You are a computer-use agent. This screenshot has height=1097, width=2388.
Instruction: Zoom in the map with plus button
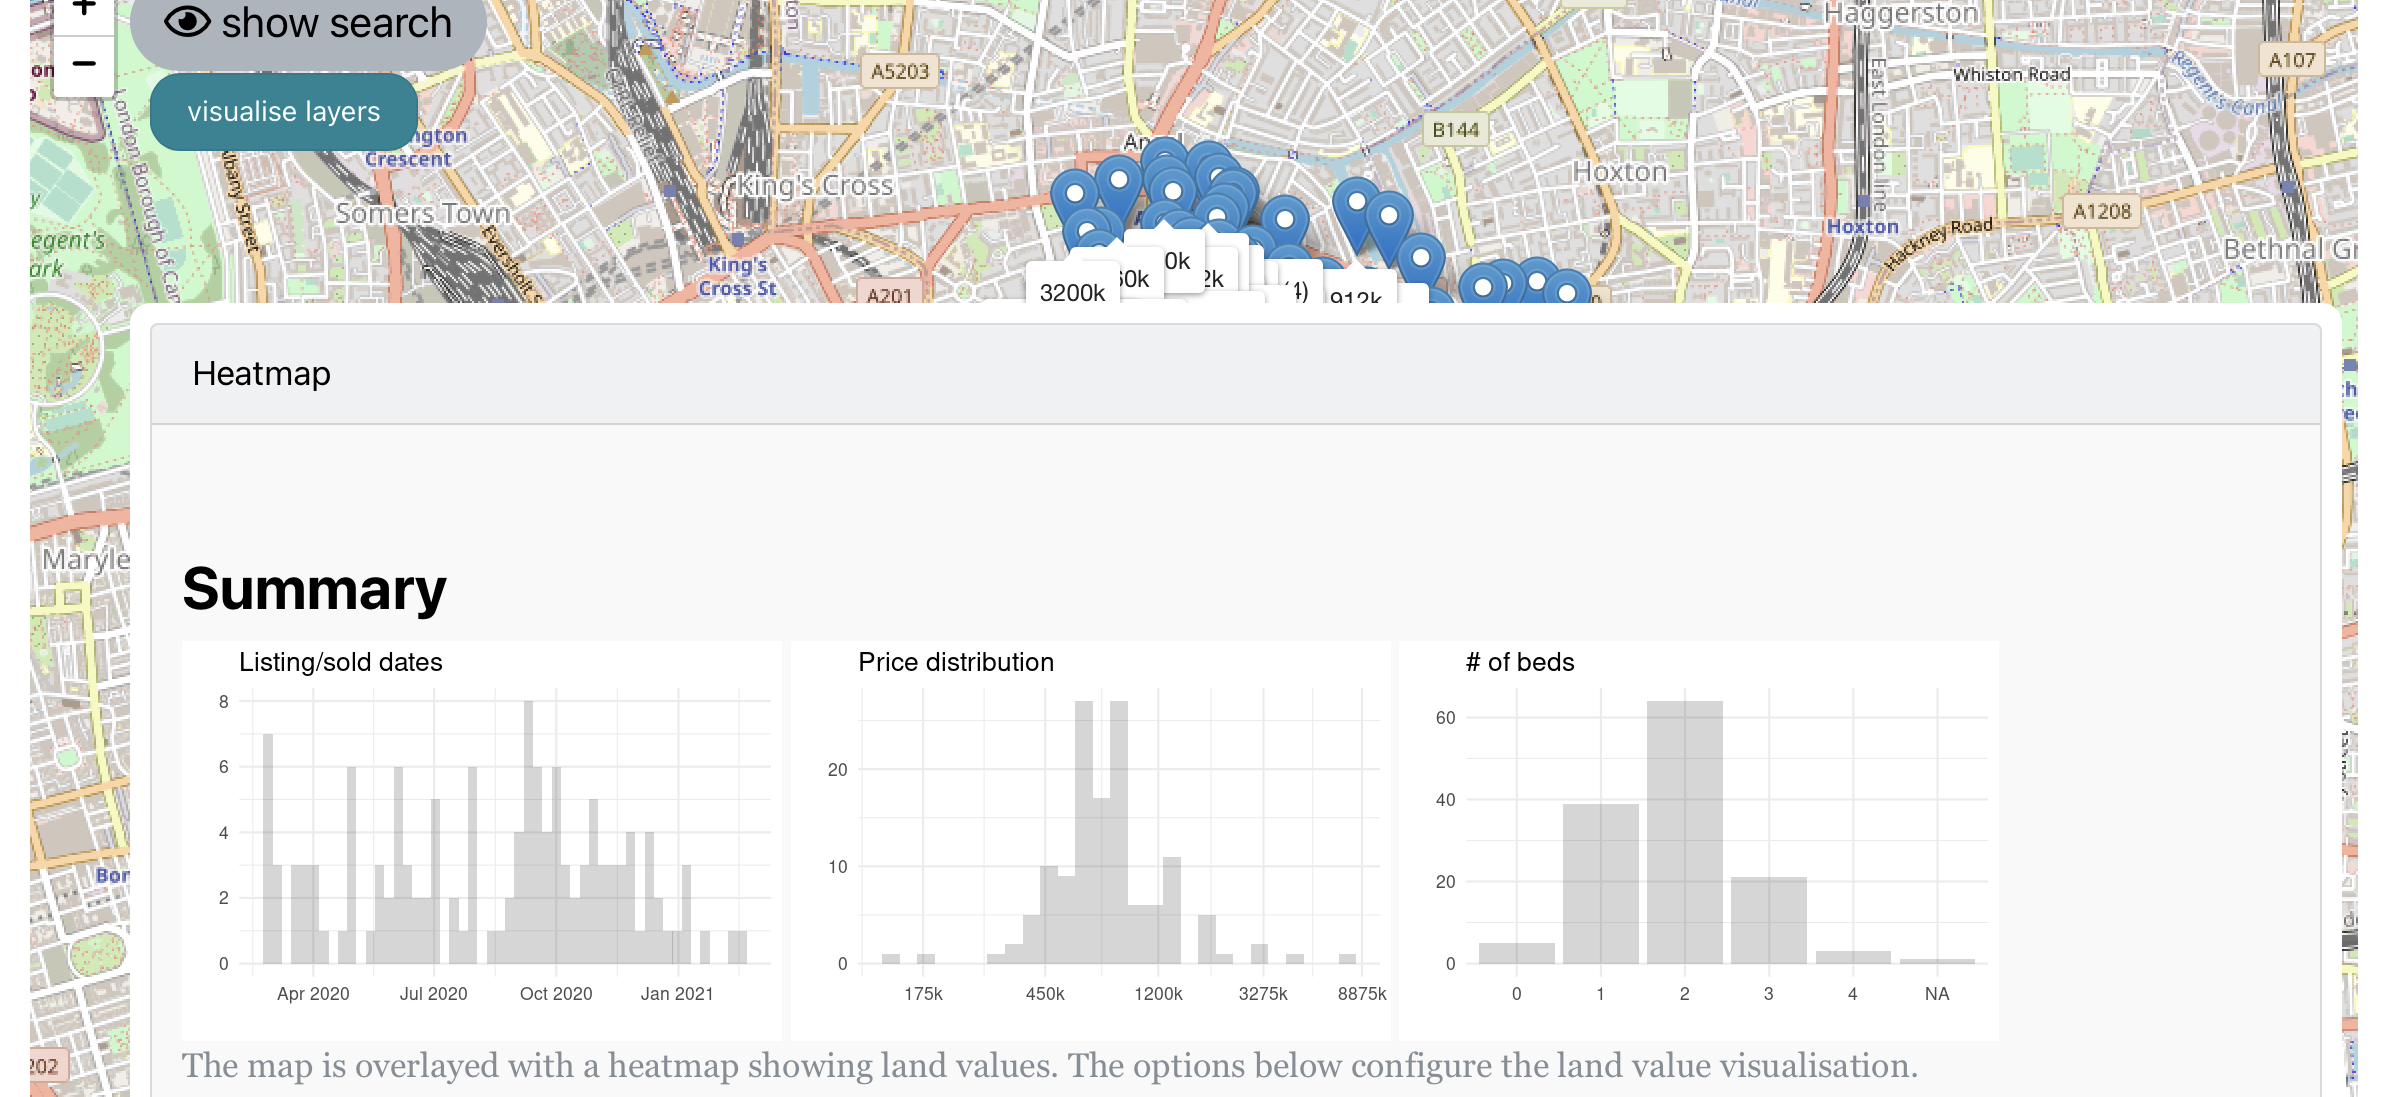point(83,10)
